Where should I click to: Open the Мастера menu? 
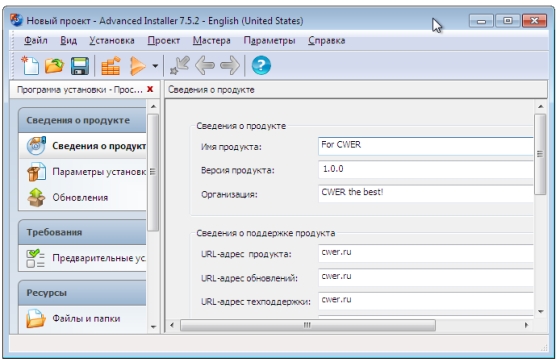click(x=211, y=40)
